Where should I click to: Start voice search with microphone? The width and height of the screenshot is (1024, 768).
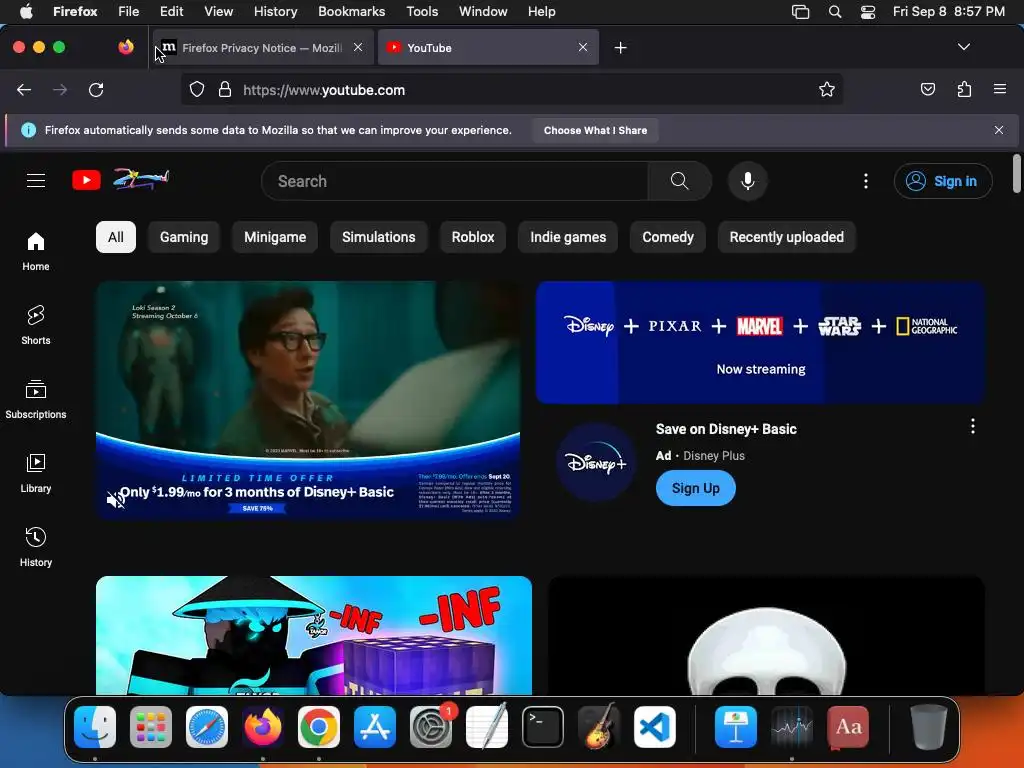pyautogui.click(x=748, y=181)
